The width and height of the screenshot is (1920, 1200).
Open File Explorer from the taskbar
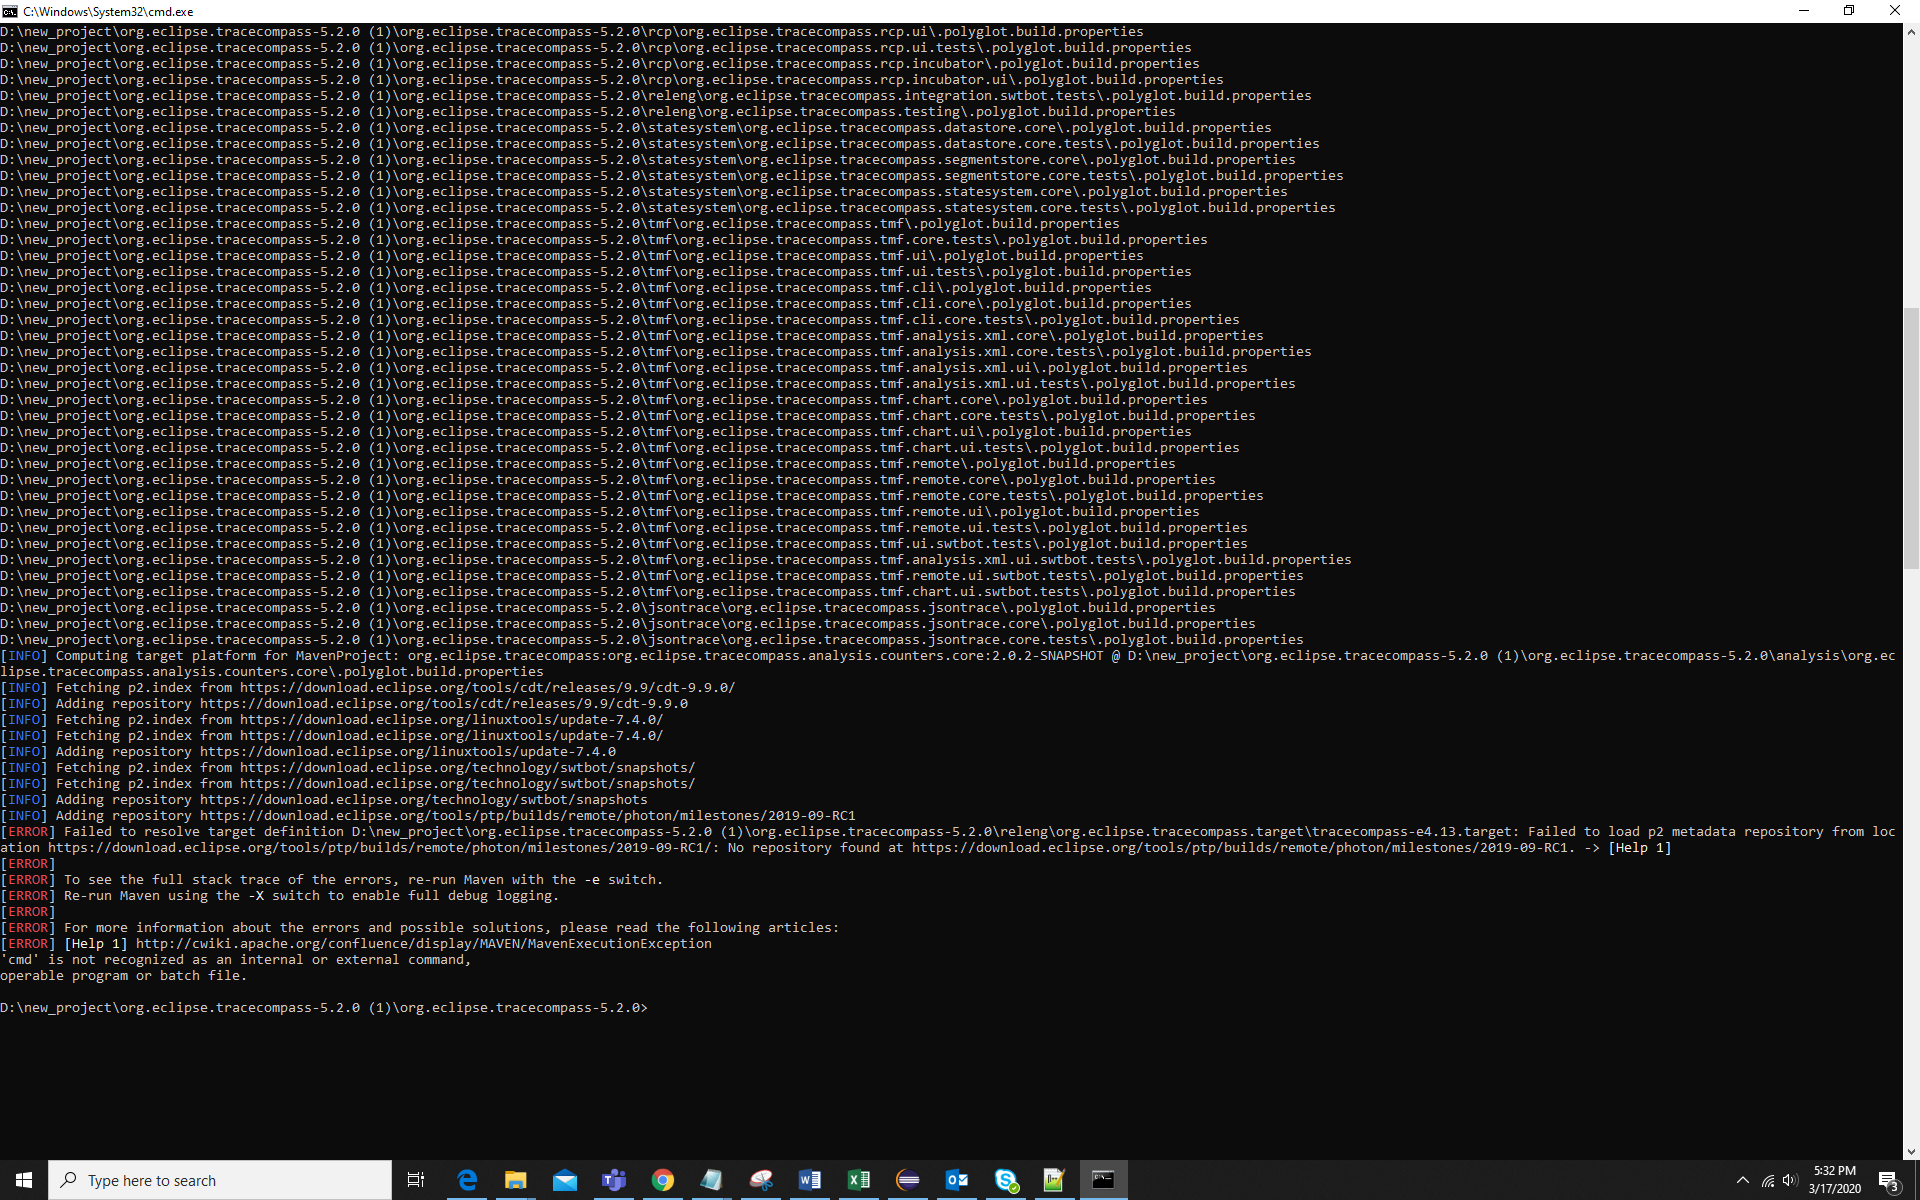[x=516, y=1180]
